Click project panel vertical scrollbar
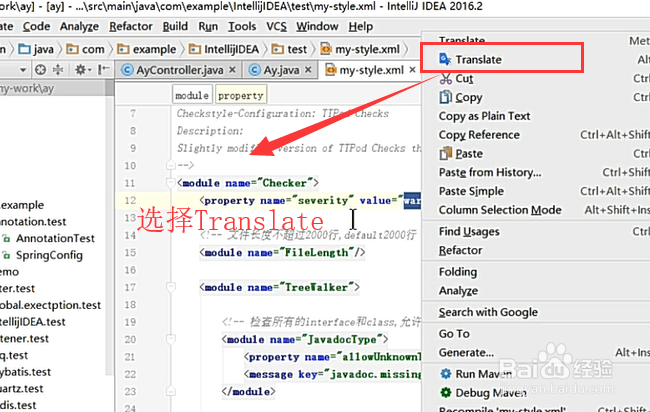 pos(109,228)
